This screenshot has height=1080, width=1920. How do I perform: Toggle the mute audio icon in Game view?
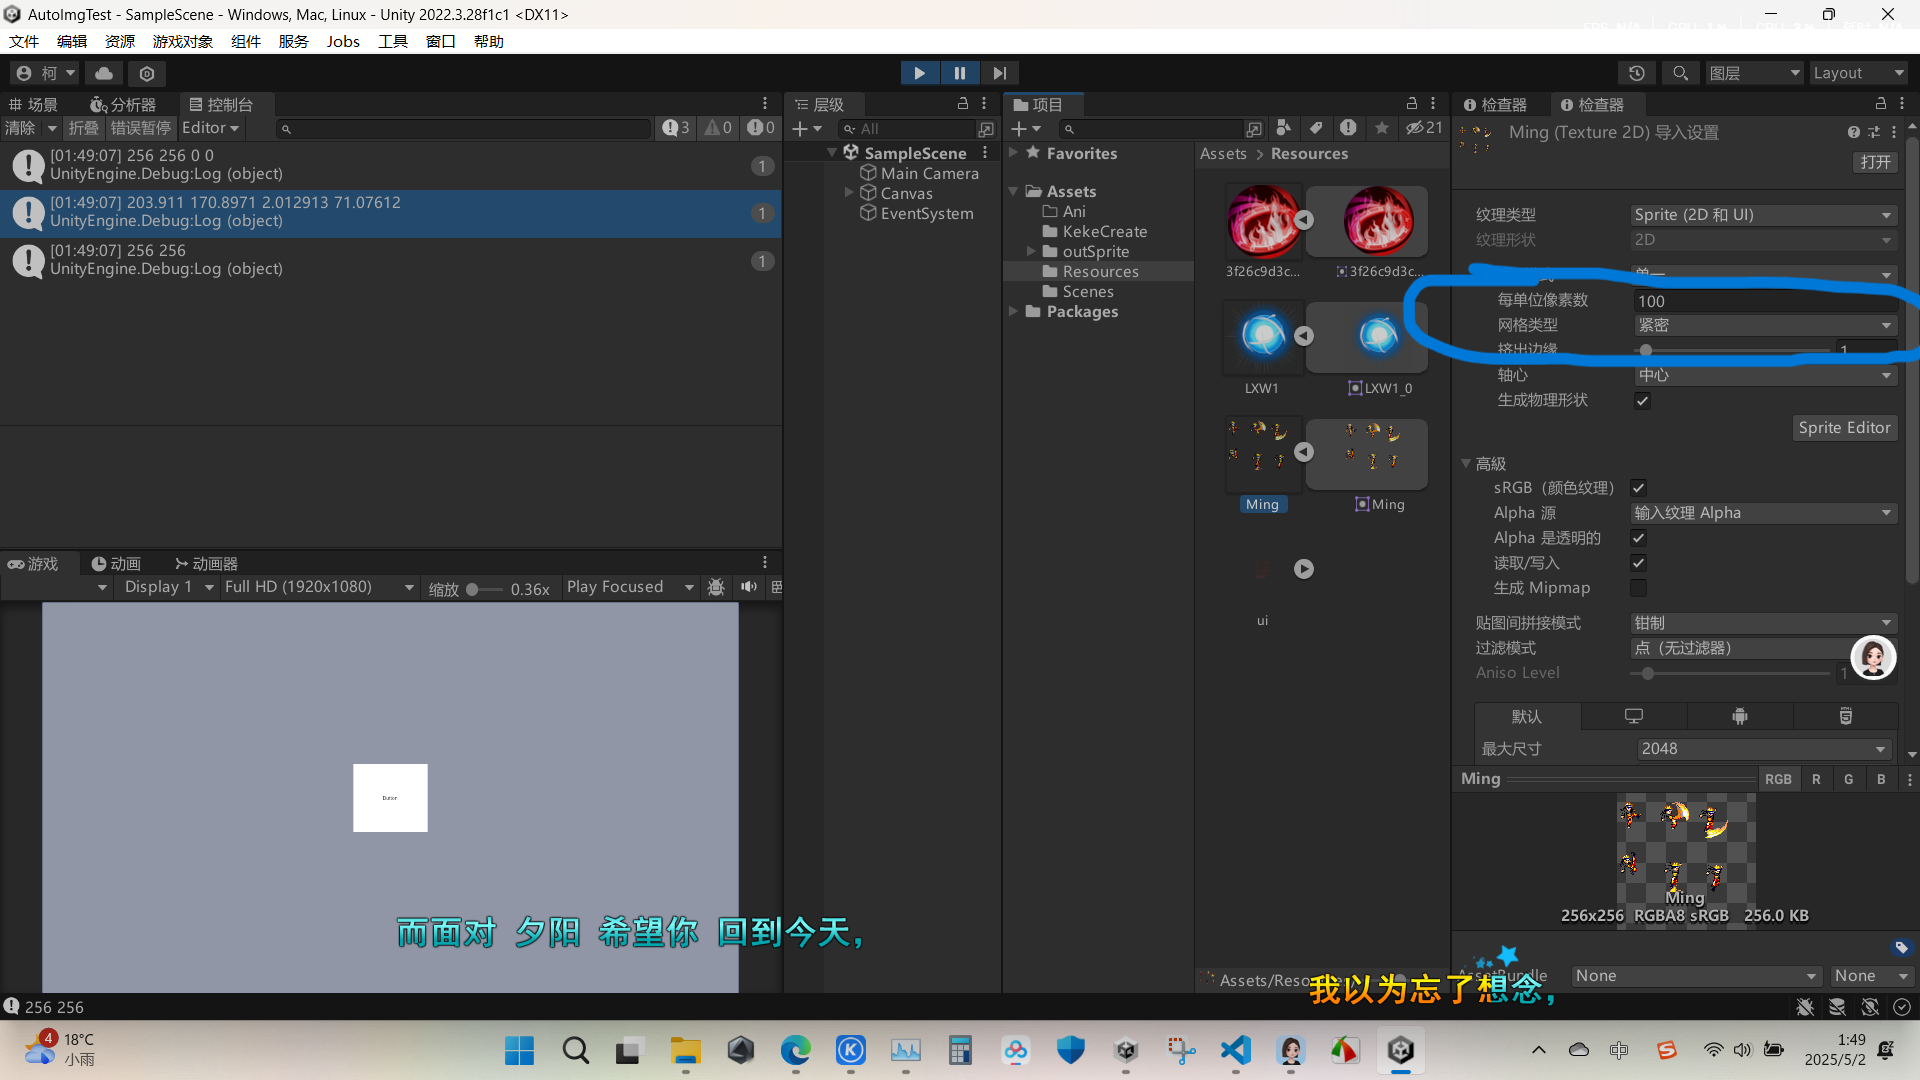coord(748,587)
